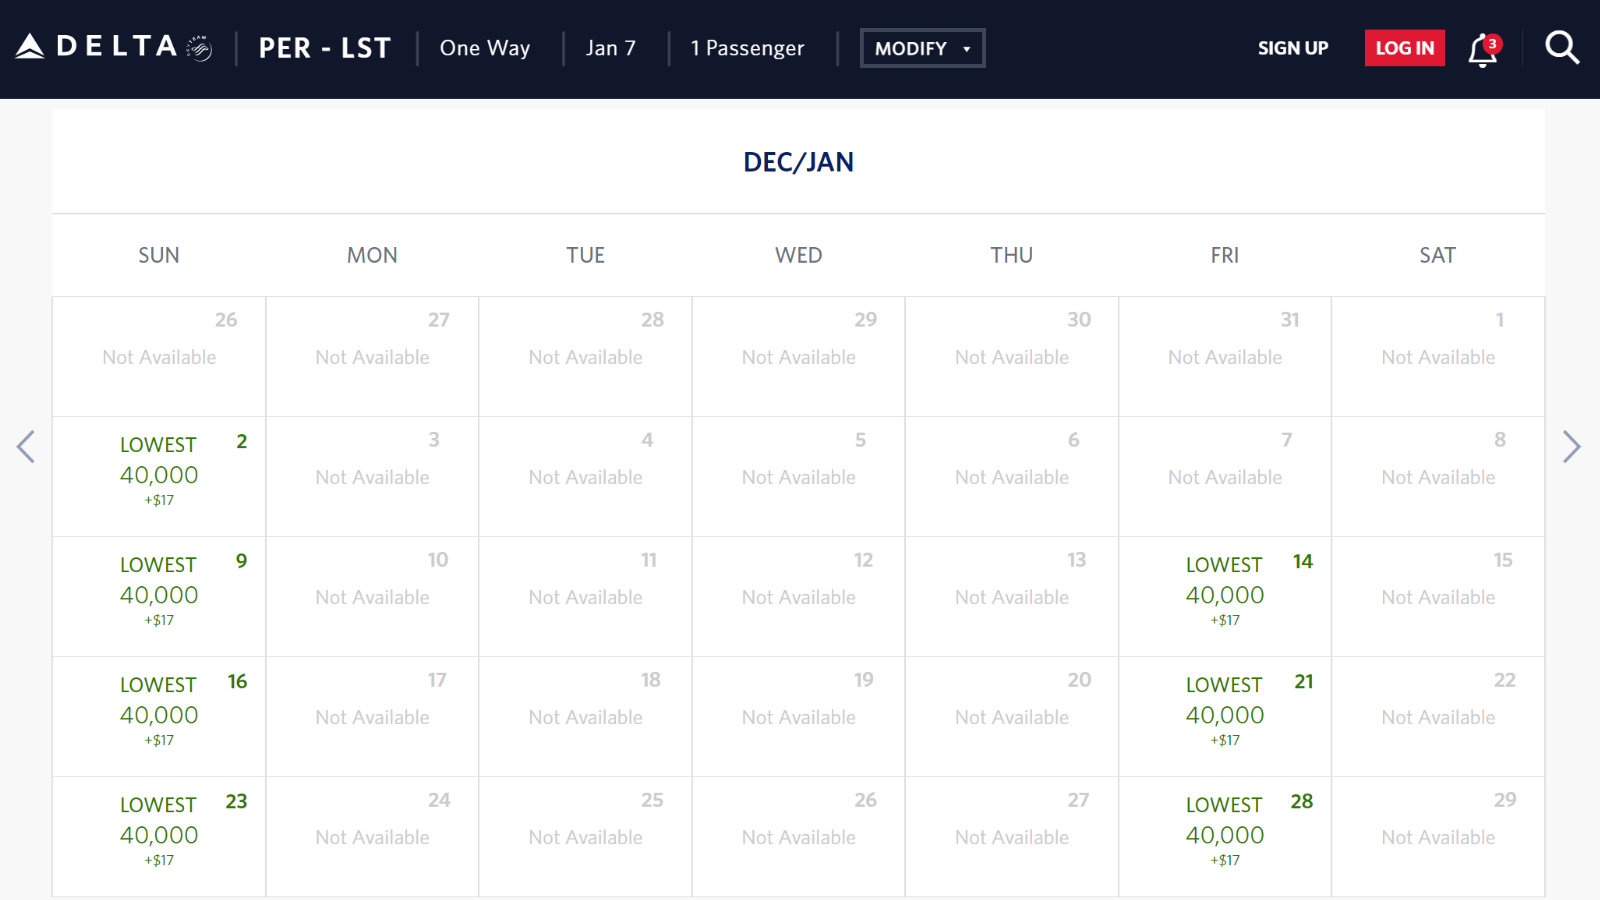Choose the January 21 fare
This screenshot has height=900, width=1600.
pyautogui.click(x=1225, y=717)
